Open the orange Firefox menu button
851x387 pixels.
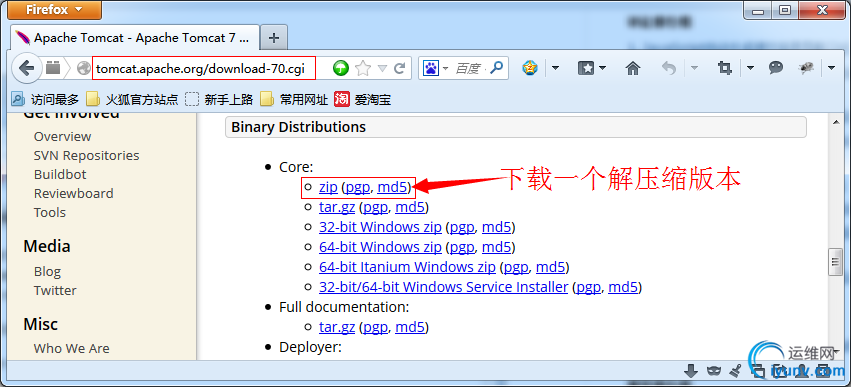(x=54, y=10)
